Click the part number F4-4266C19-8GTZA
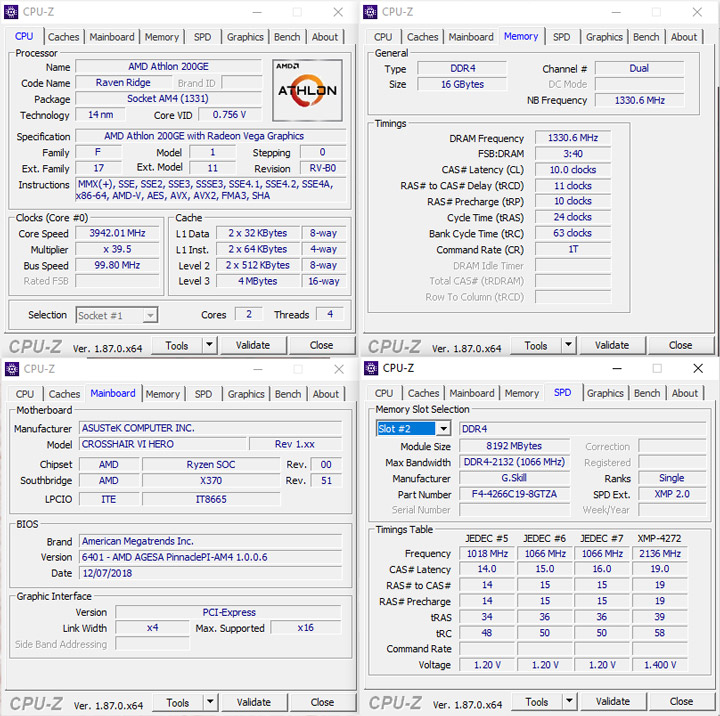The image size is (720, 716). 514,494
